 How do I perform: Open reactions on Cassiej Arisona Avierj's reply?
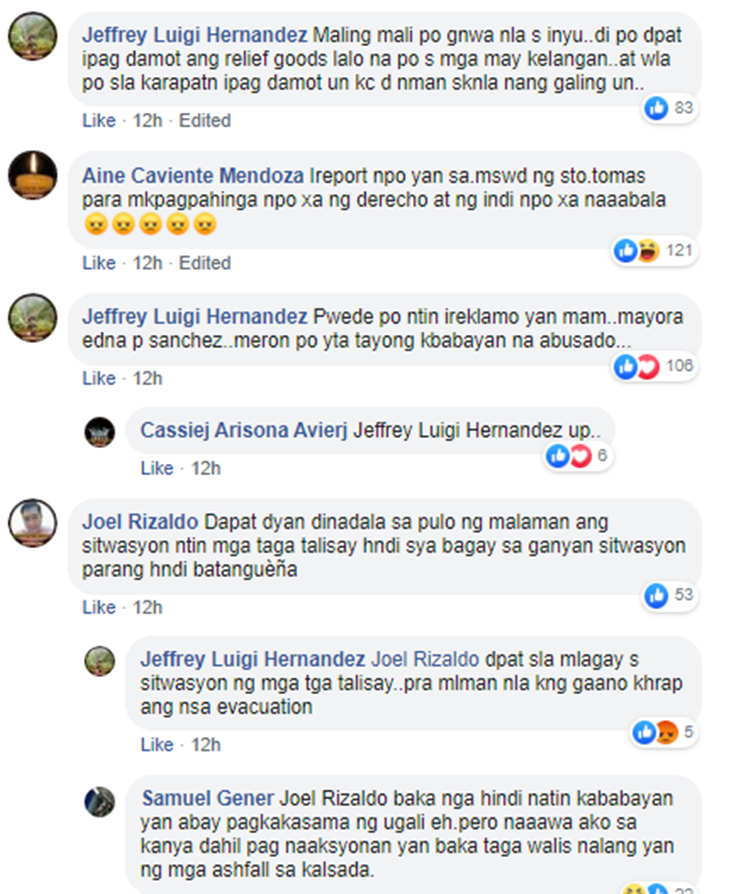tap(577, 456)
